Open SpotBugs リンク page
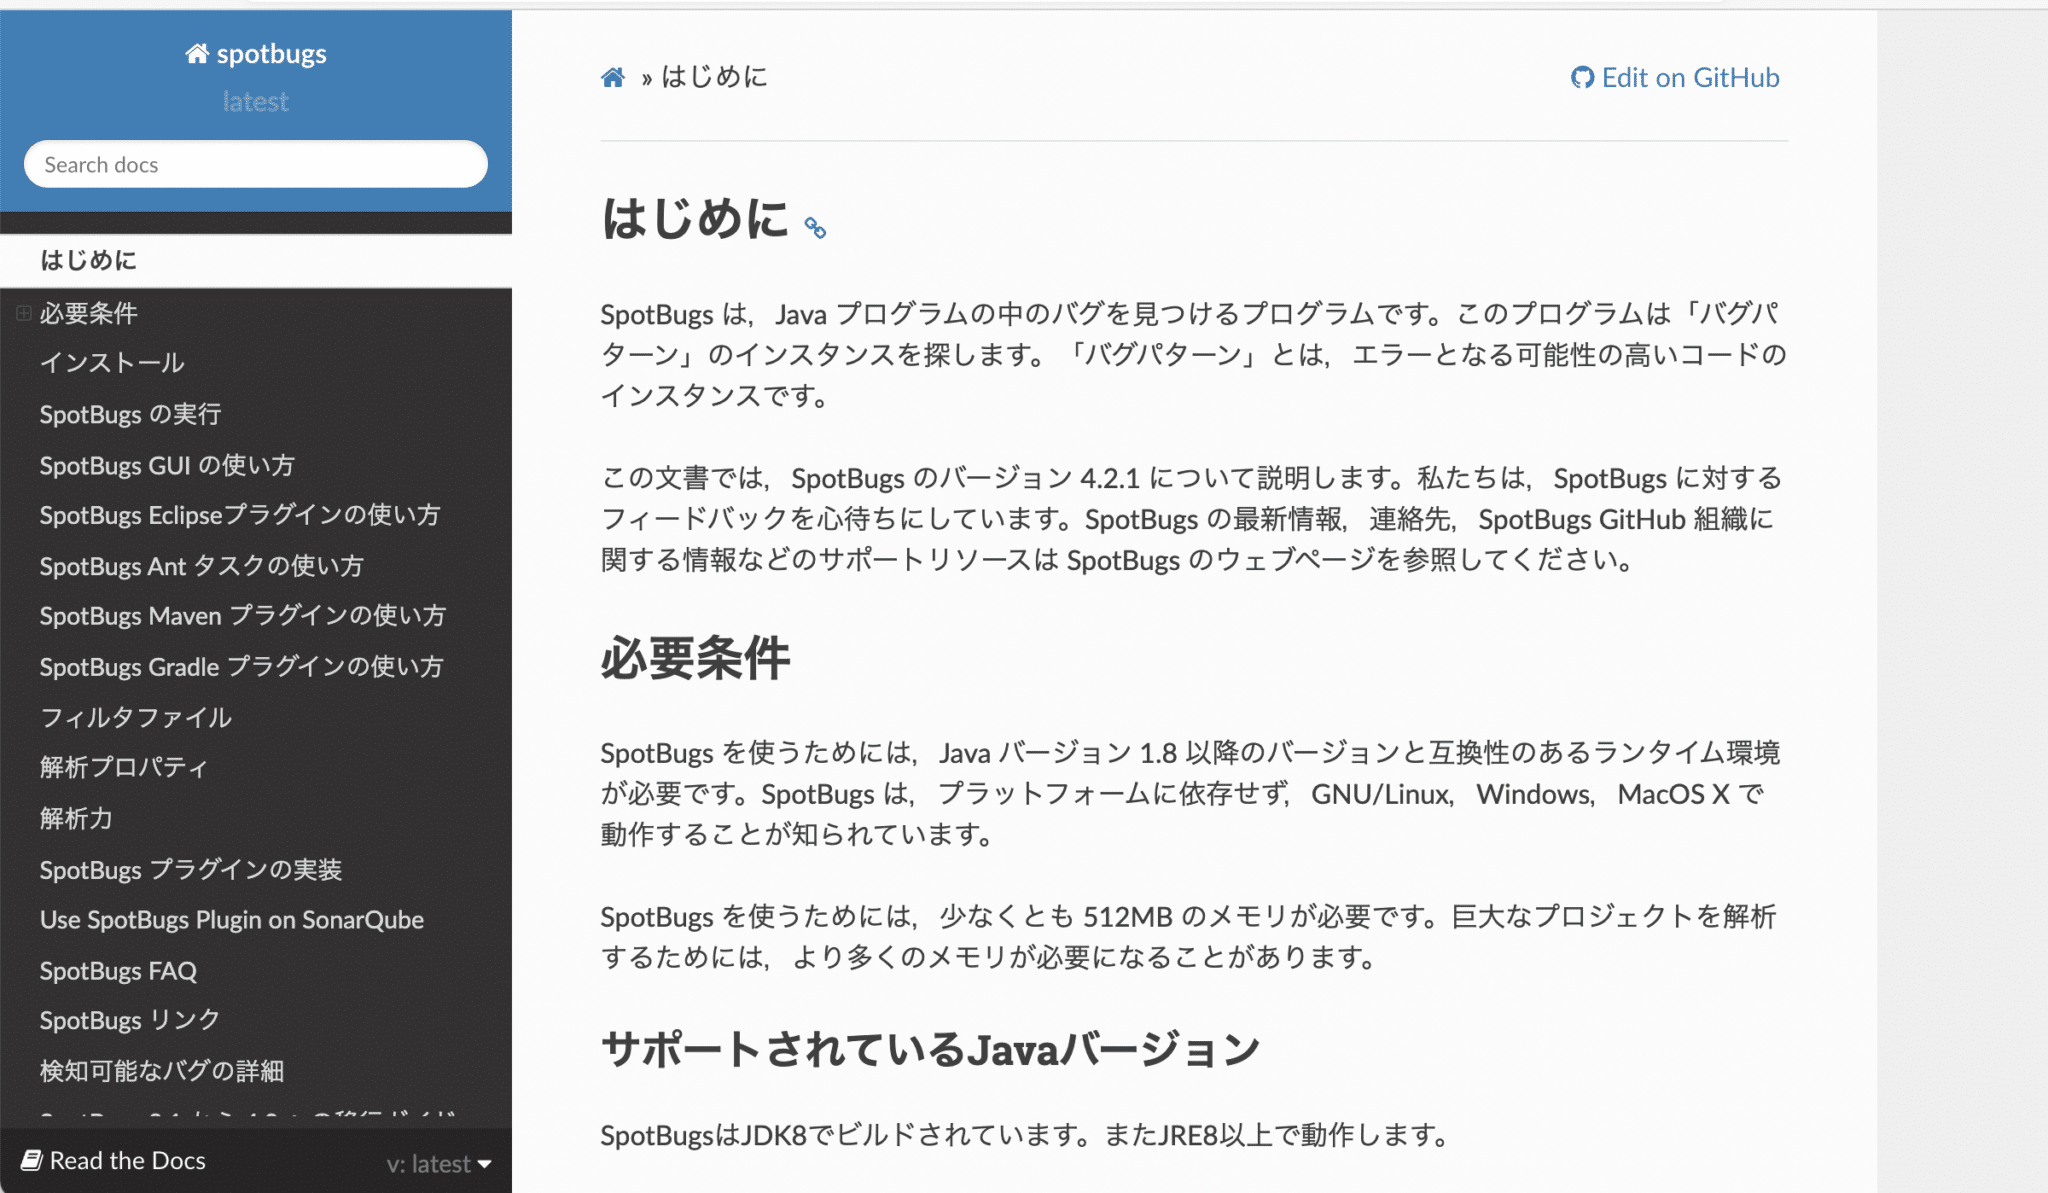The height and width of the screenshot is (1193, 2048). (128, 1020)
